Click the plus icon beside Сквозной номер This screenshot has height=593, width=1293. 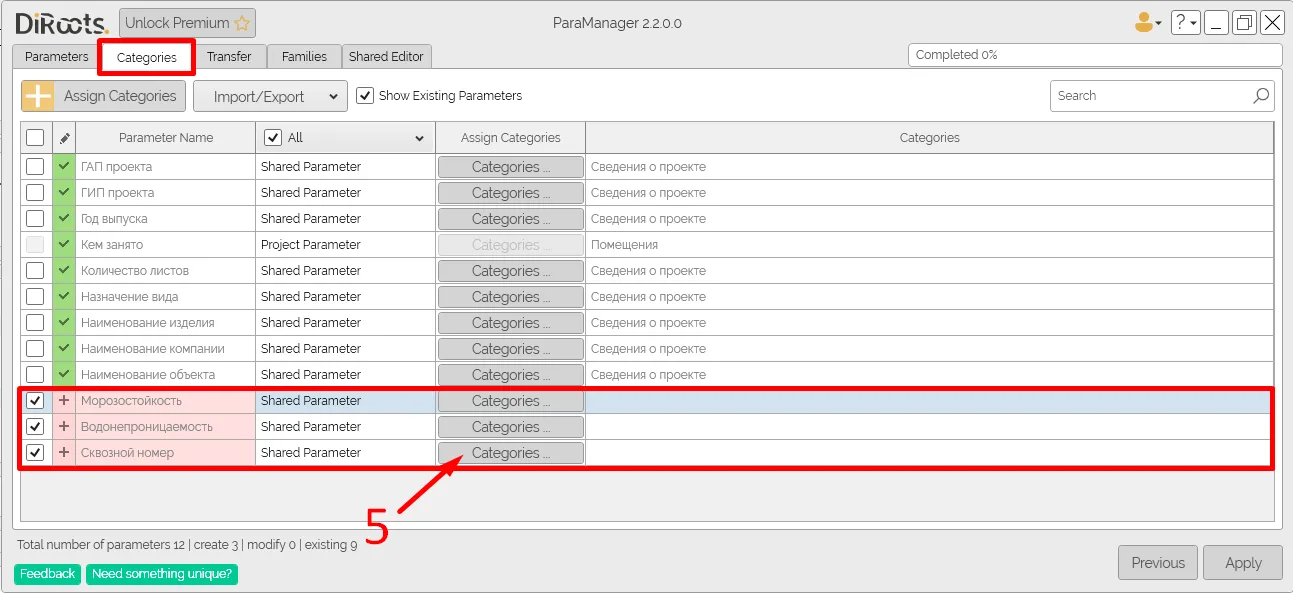click(64, 453)
